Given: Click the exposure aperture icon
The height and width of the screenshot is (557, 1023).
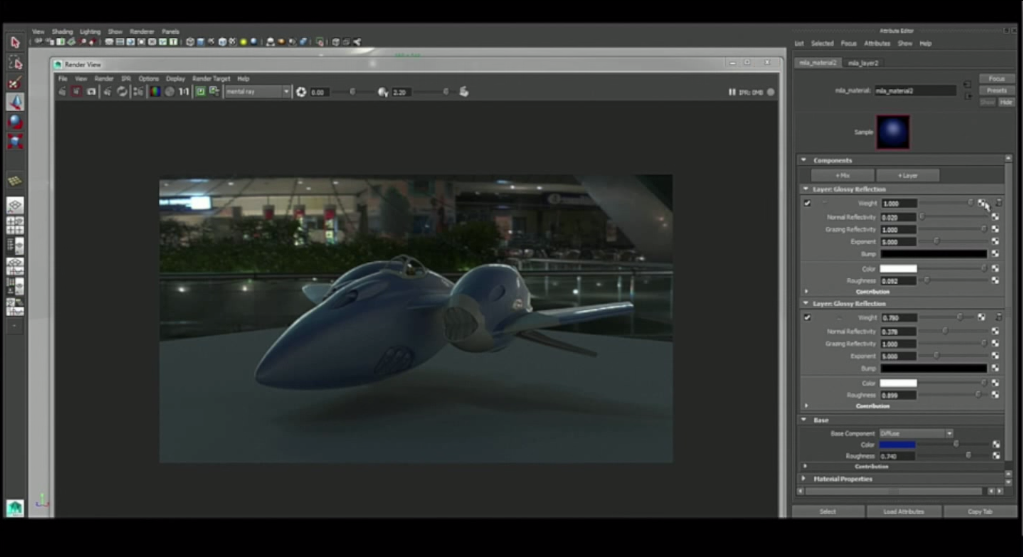Looking at the screenshot, I should (301, 92).
